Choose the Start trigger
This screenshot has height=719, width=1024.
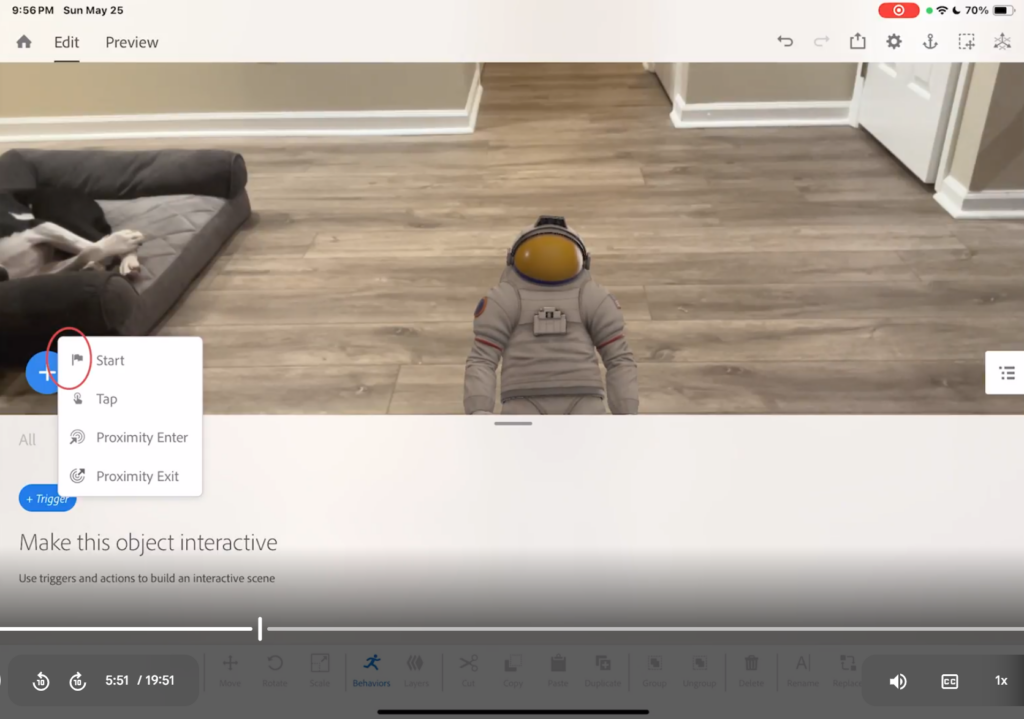tap(130, 360)
